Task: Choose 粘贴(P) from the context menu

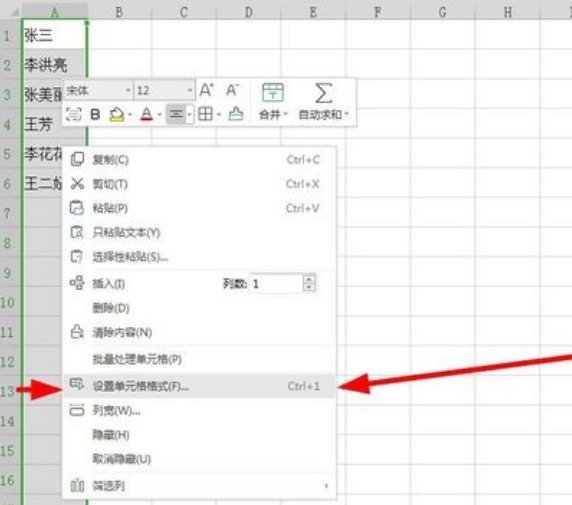Action: point(199,208)
